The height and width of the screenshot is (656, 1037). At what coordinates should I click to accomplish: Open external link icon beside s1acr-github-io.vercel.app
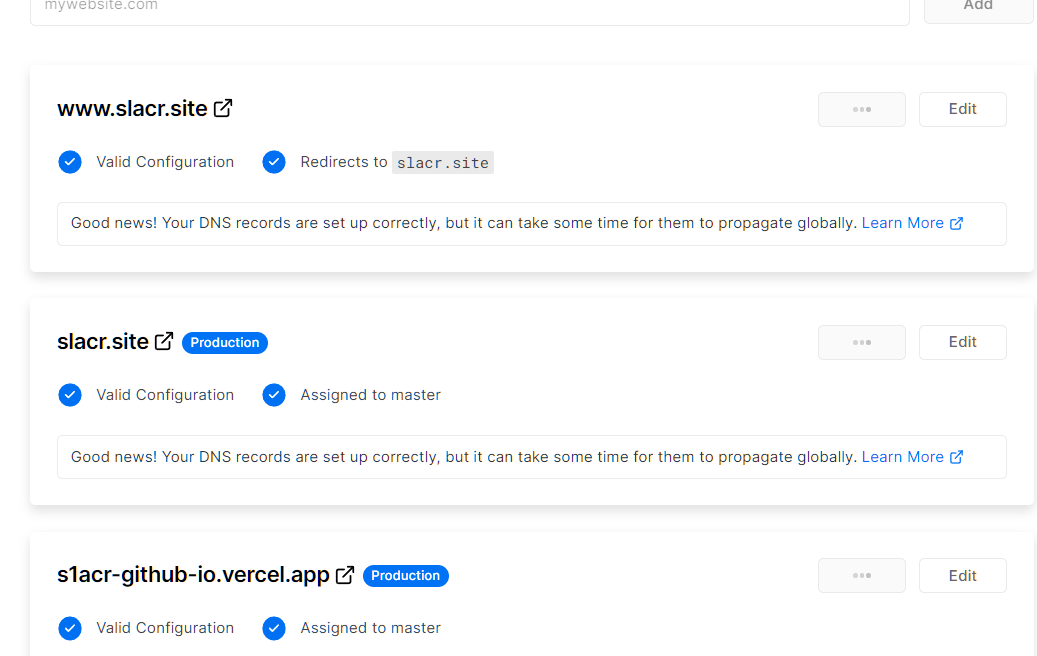click(345, 575)
